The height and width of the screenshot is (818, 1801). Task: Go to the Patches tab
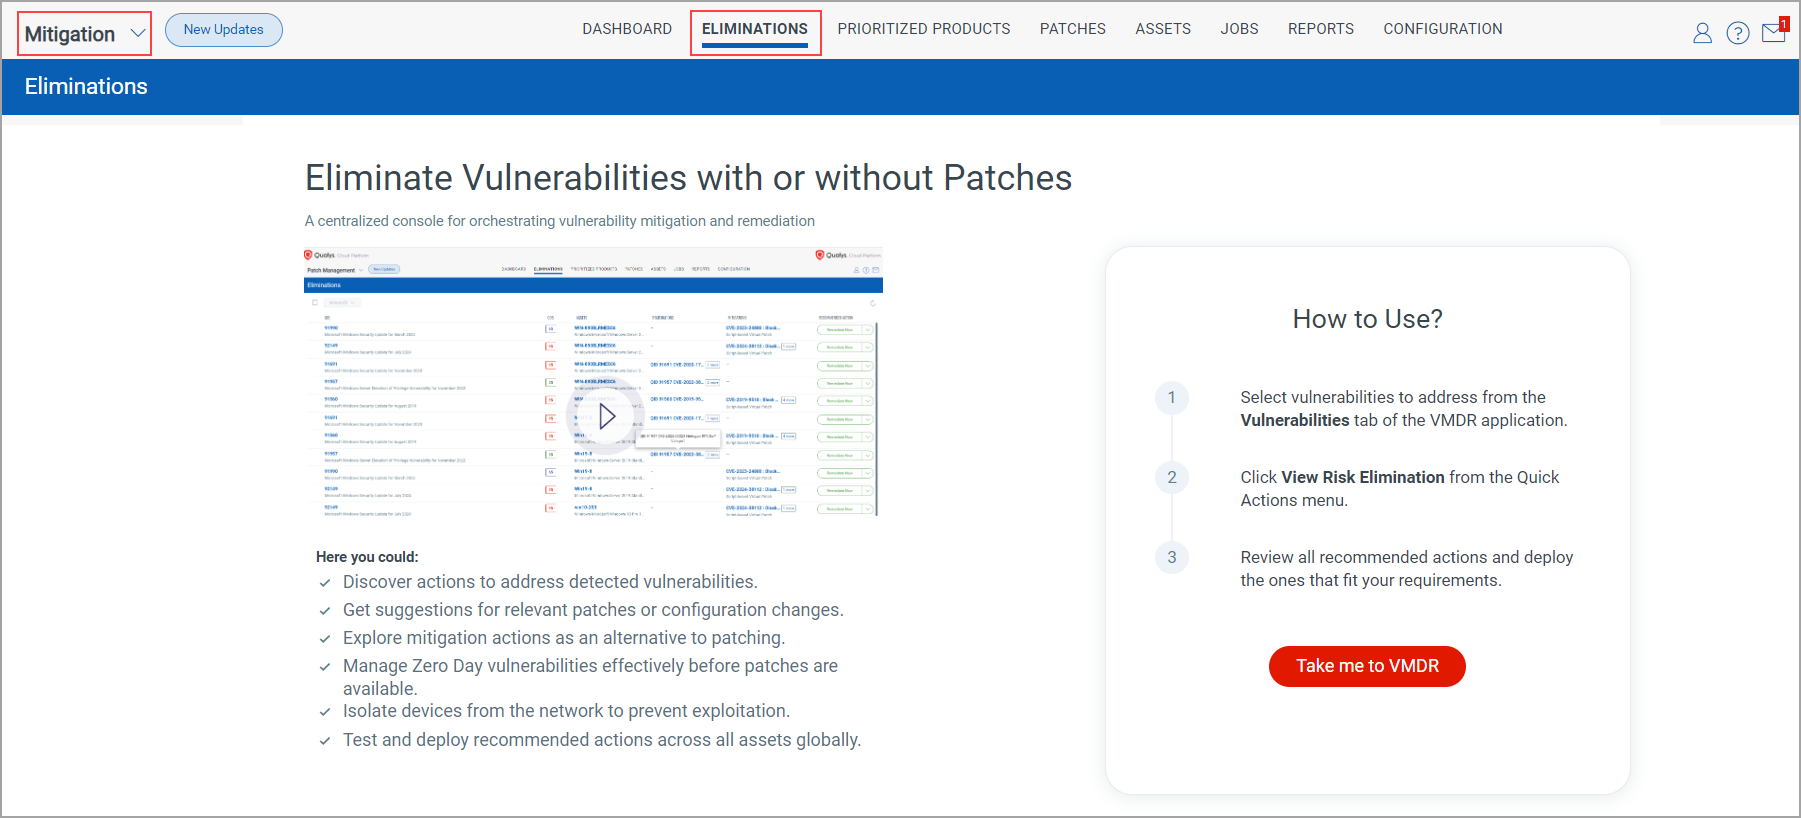click(1073, 29)
